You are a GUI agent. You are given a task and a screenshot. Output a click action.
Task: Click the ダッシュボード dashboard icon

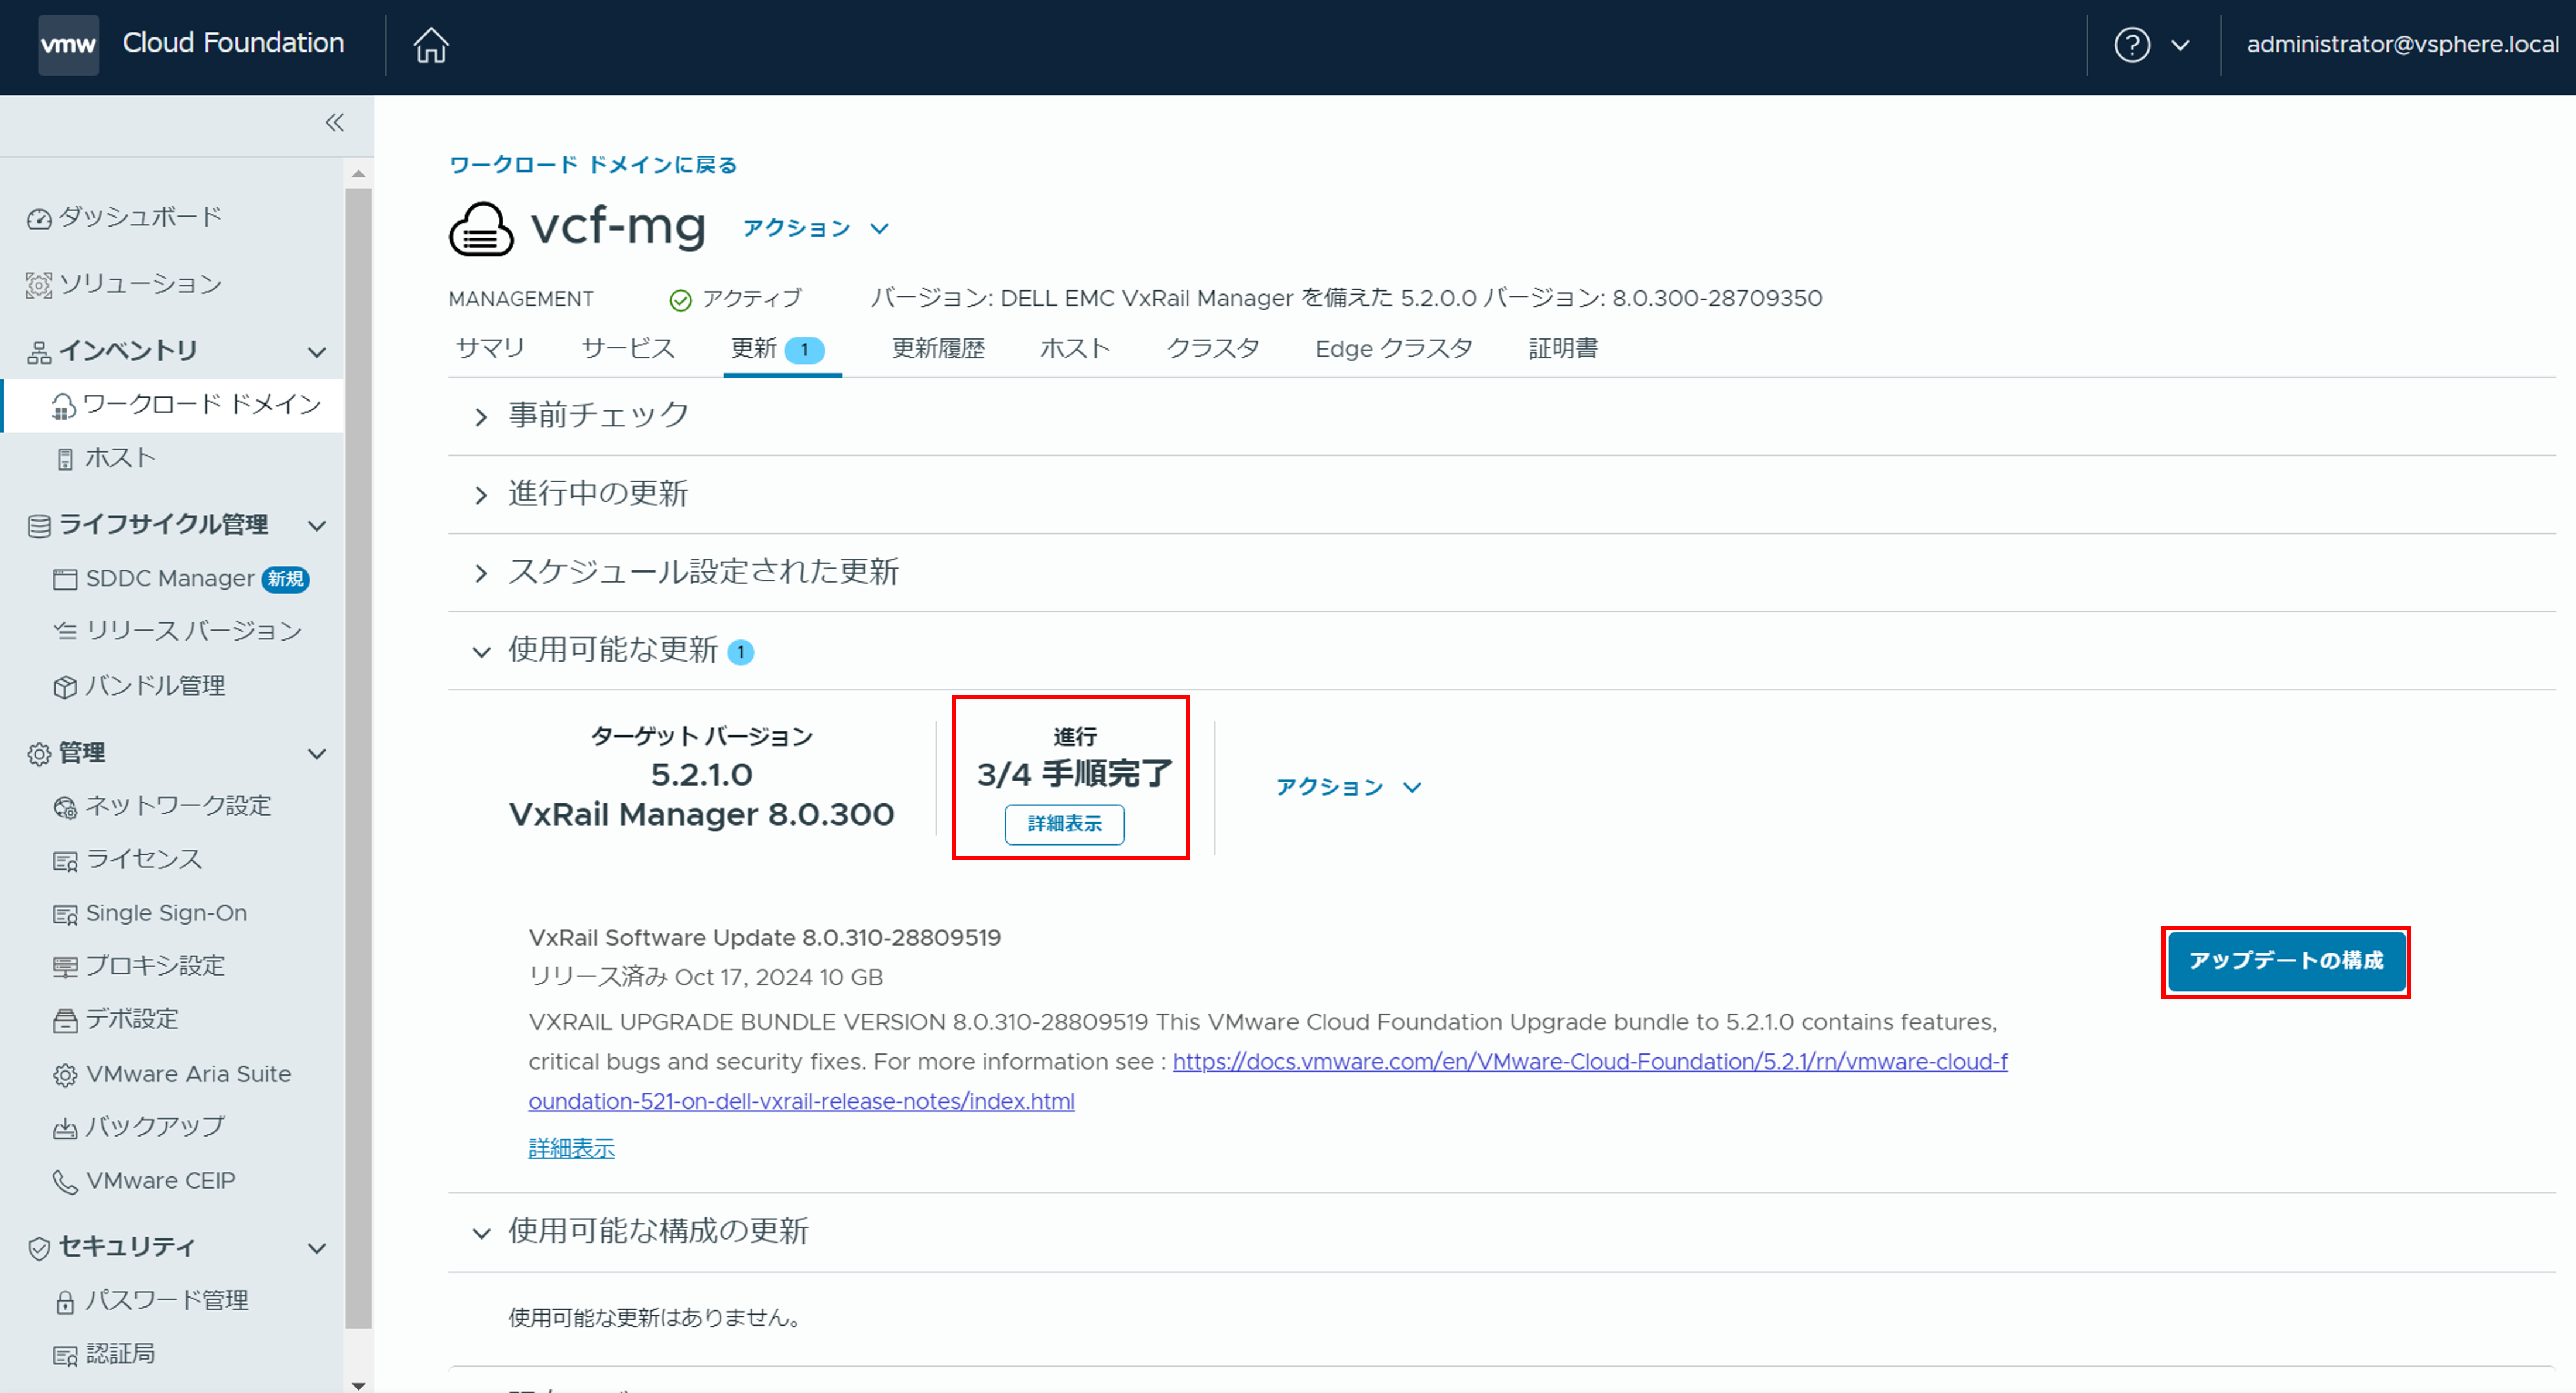click(x=39, y=218)
